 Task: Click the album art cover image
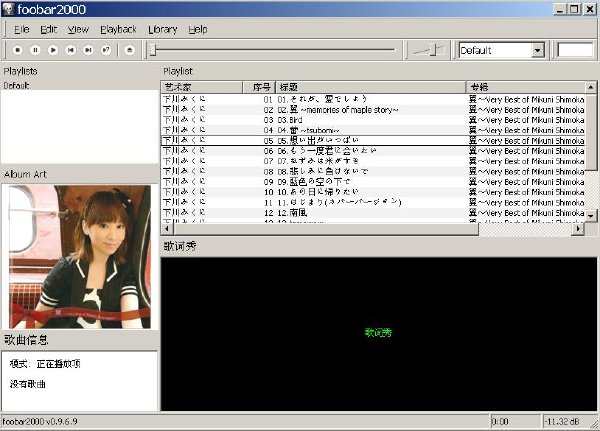point(80,257)
